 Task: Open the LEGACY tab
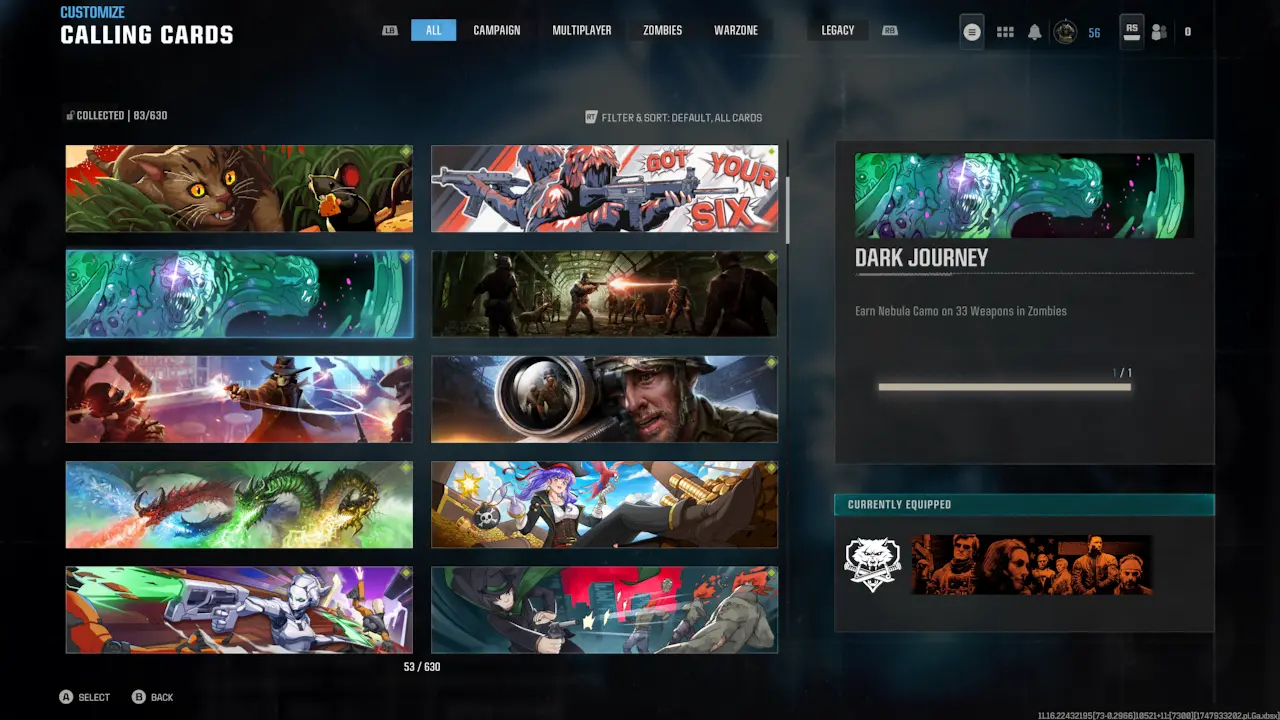pyautogui.click(x=838, y=31)
